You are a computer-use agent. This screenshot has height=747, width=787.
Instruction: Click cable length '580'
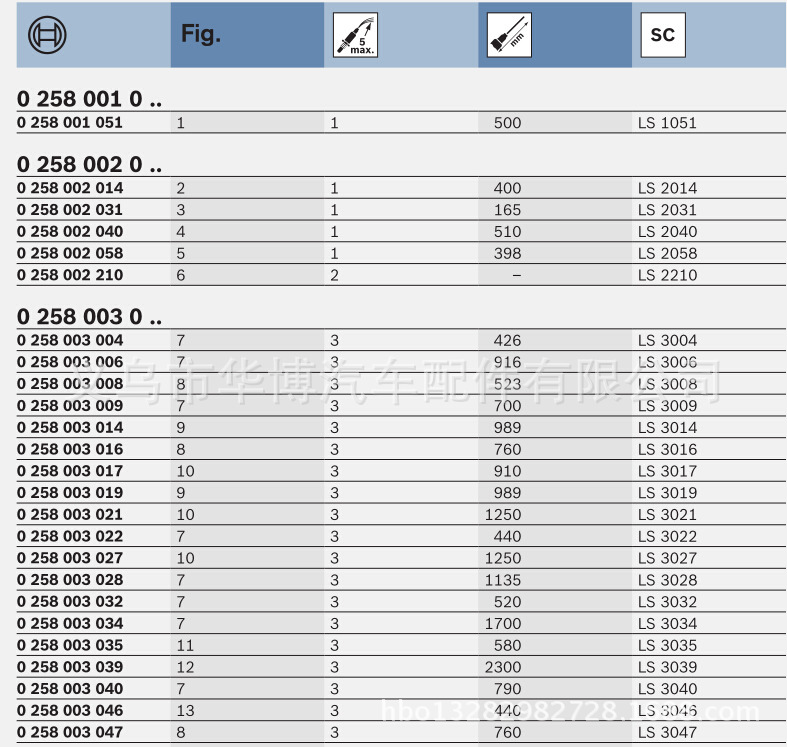click(x=507, y=646)
